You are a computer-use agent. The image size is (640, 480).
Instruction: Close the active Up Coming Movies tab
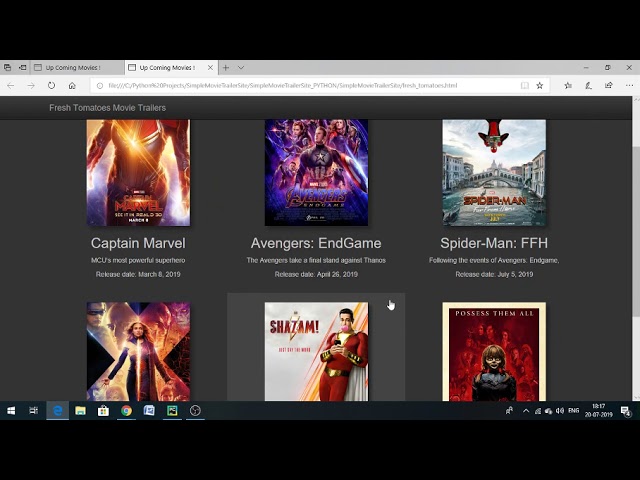pyautogui.click(x=210, y=68)
